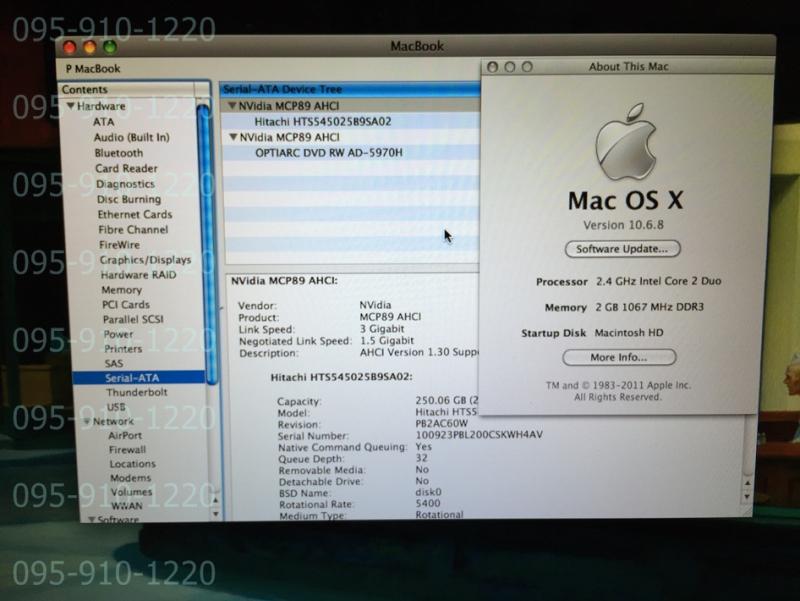The height and width of the screenshot is (601, 800).
Task: Open Graphics/Displays category
Action: [145, 260]
